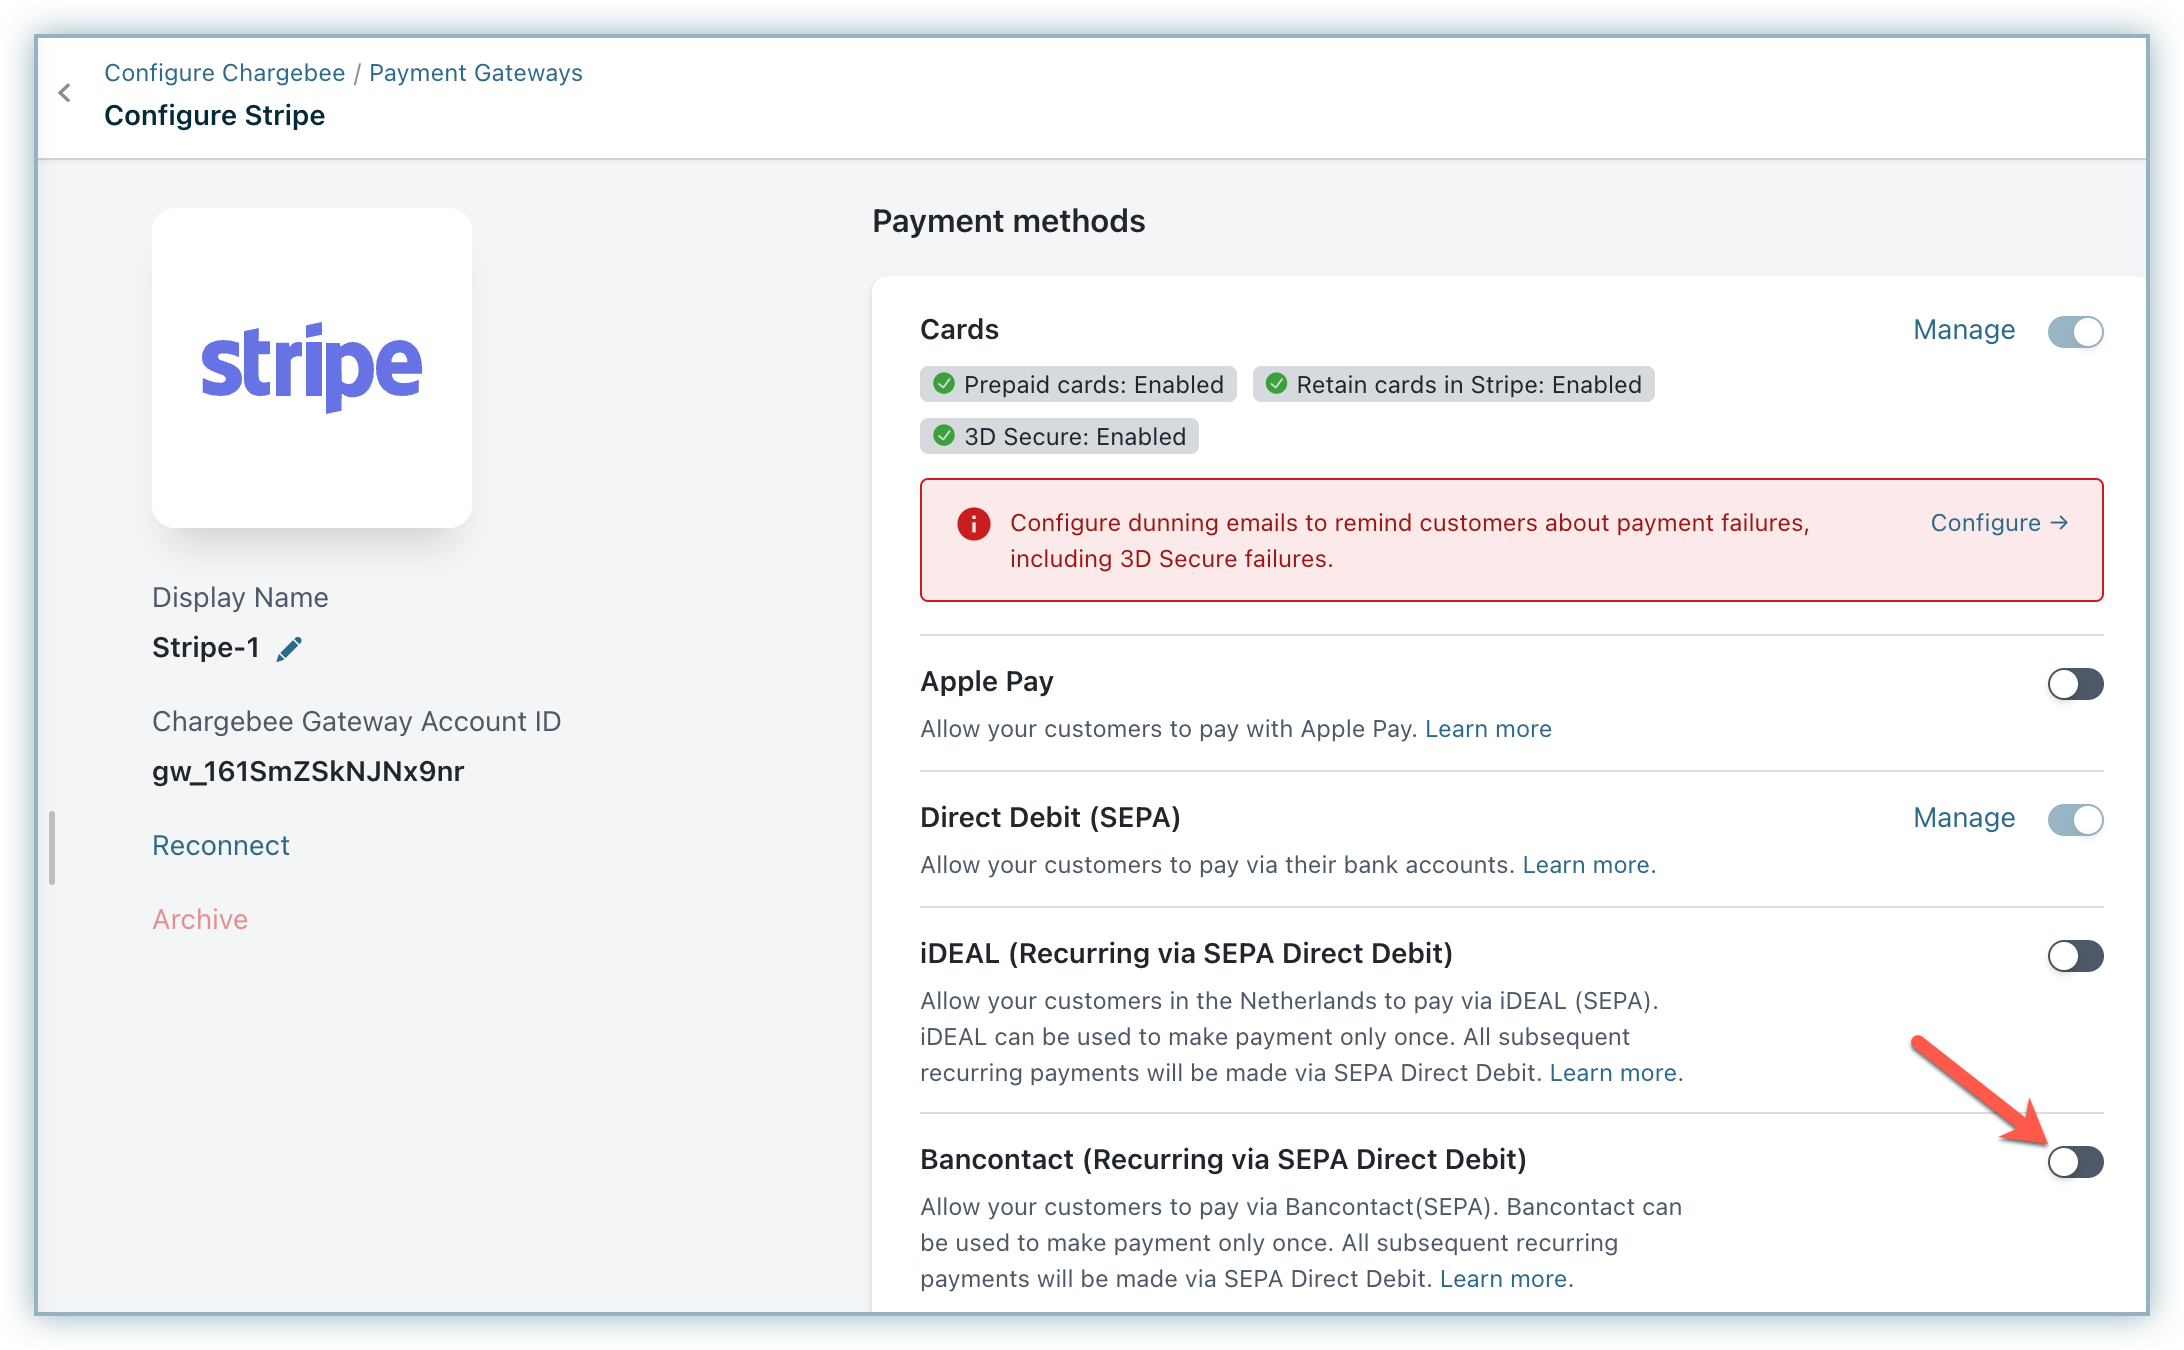Click green check icon on Prepaid cards badge
This screenshot has width=2184, height=1350.
point(943,384)
